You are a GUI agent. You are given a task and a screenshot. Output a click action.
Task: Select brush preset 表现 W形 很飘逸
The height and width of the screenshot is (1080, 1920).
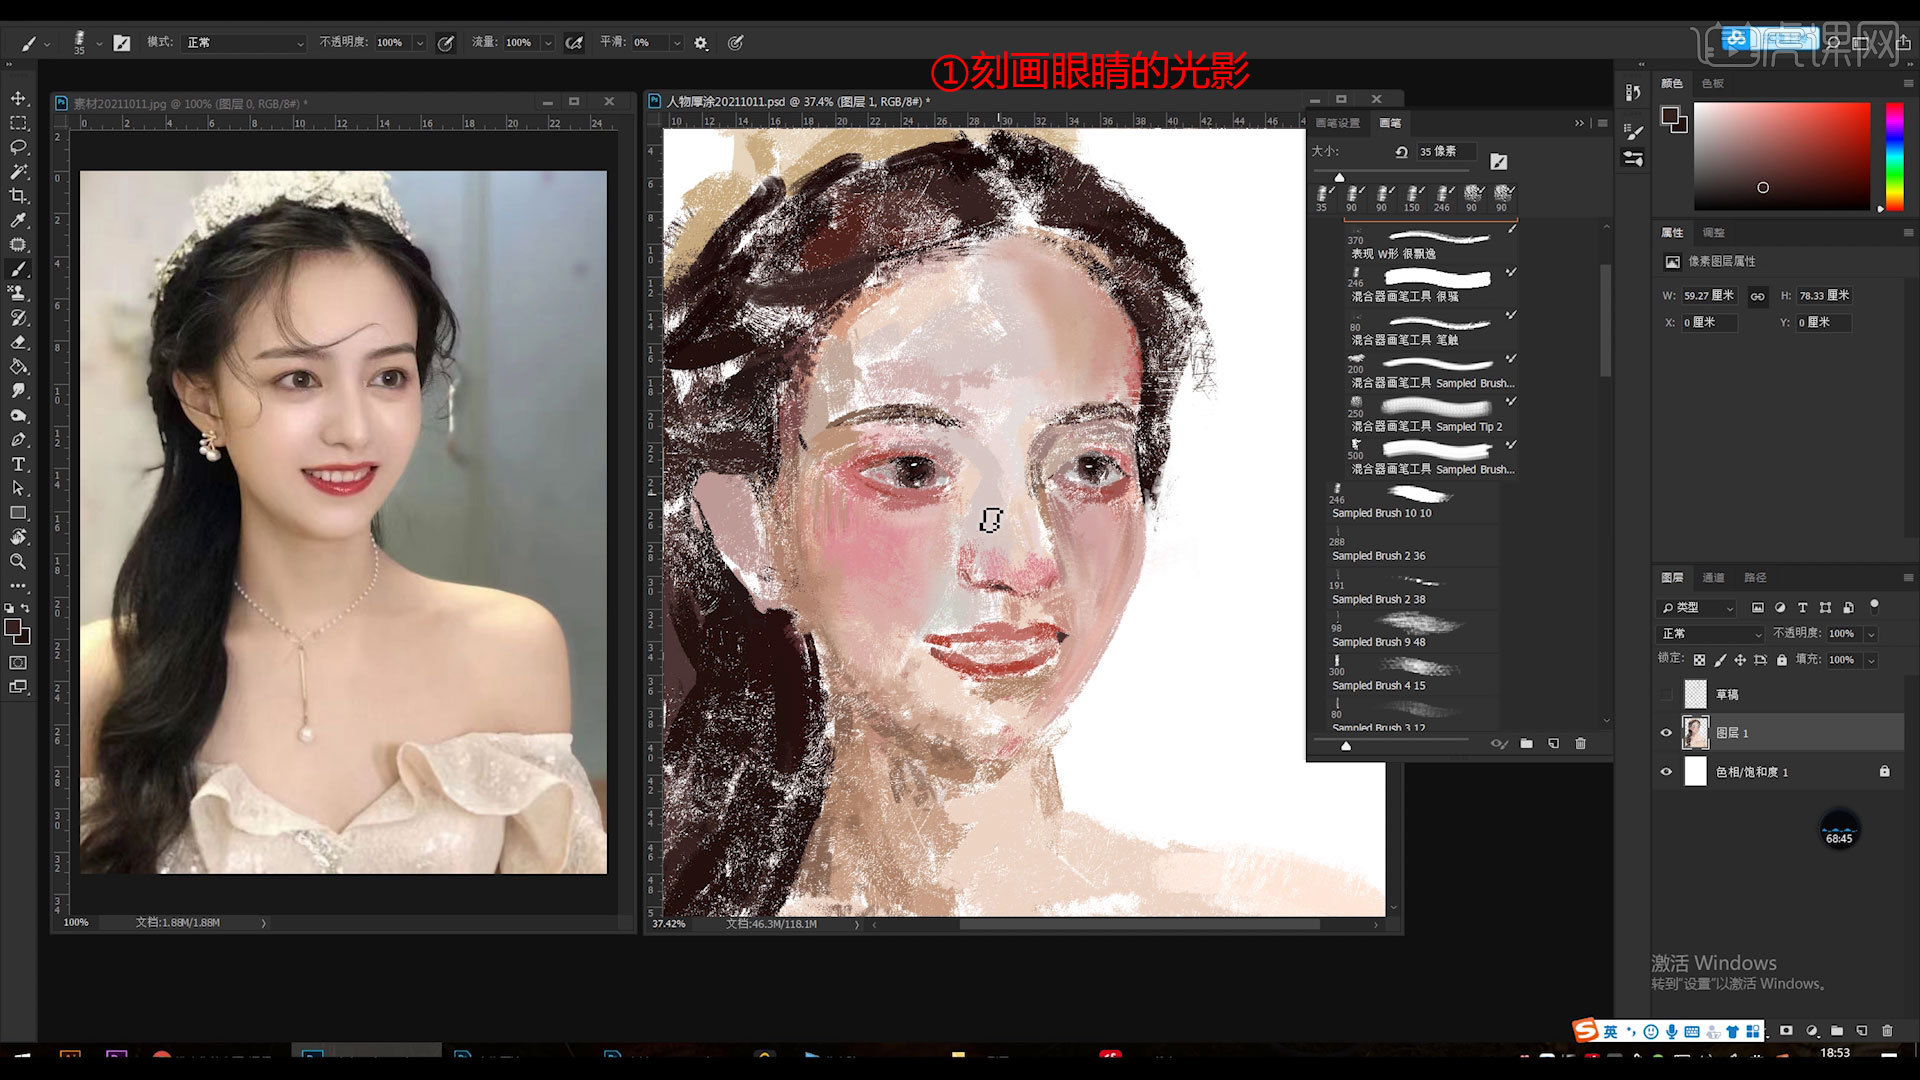point(1431,244)
